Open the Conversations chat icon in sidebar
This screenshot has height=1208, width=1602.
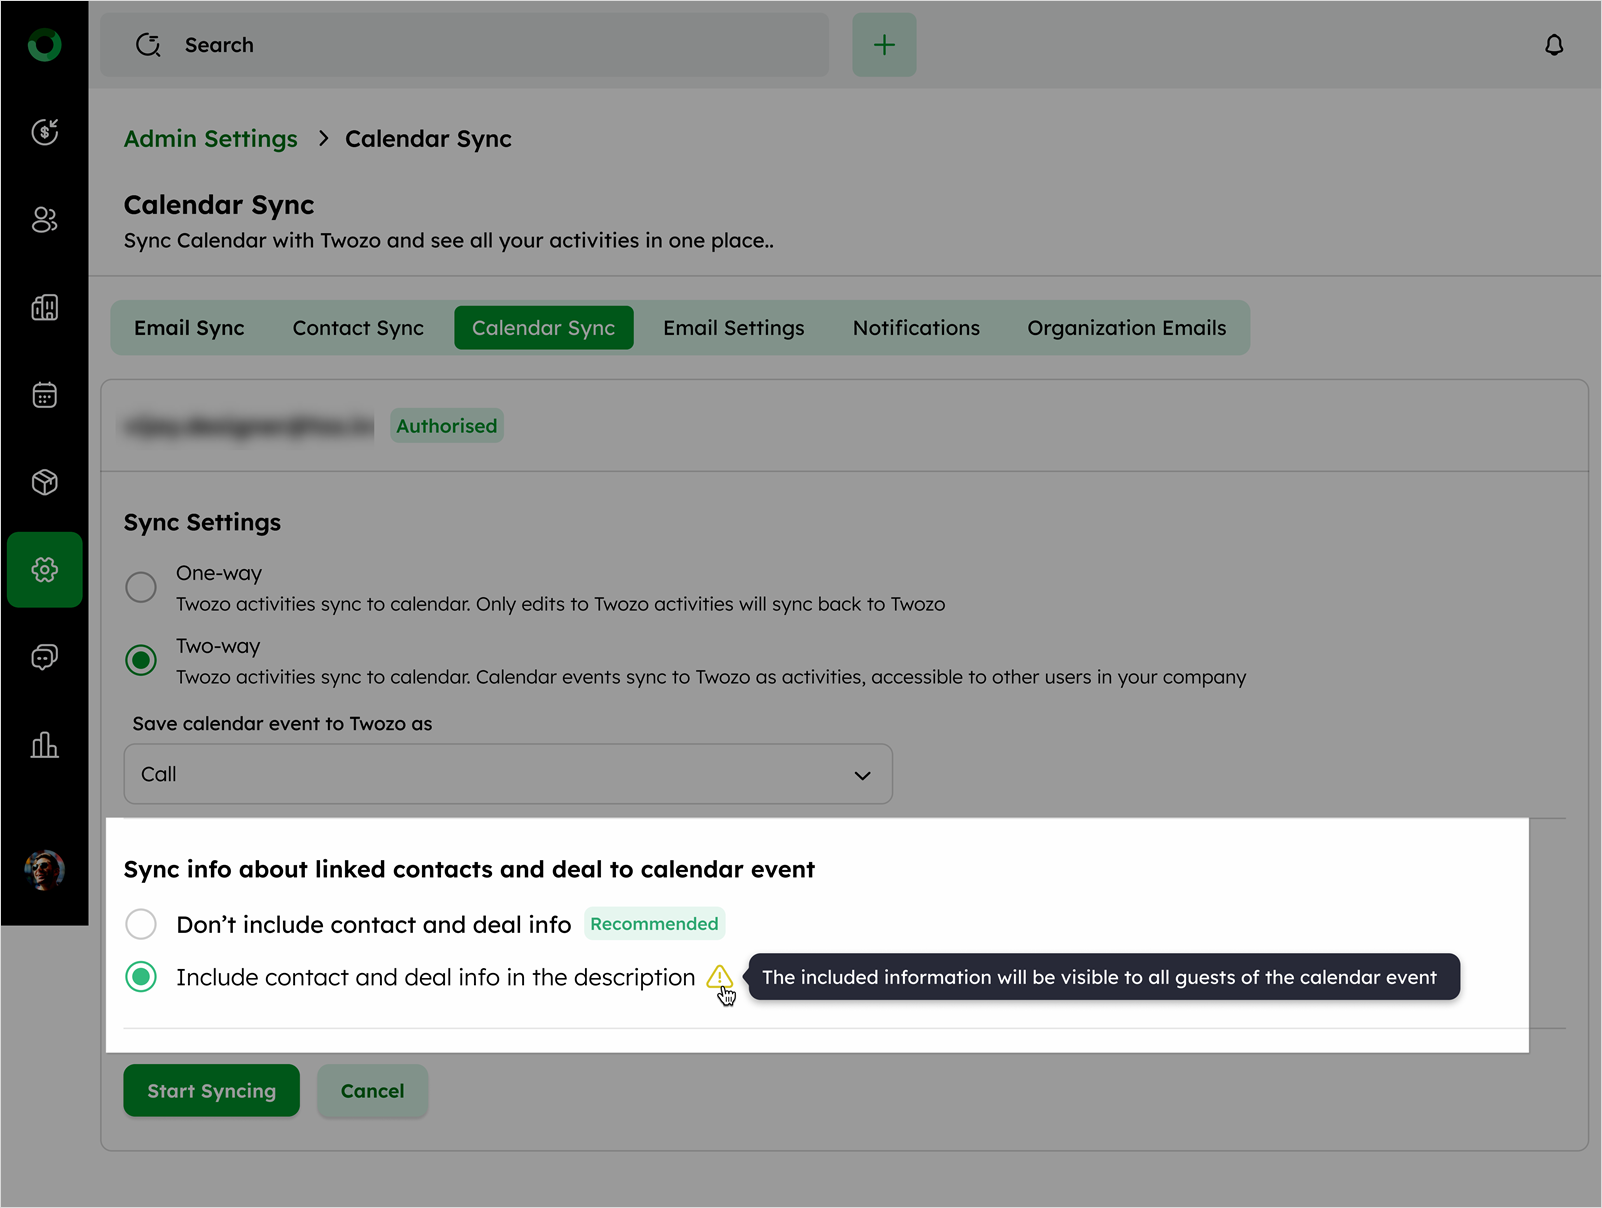[44, 657]
